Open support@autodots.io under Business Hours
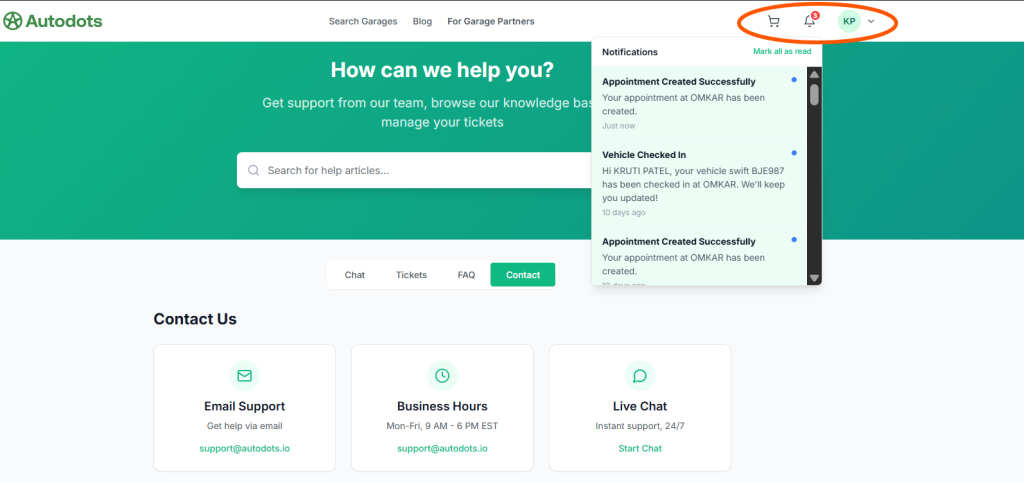1024x483 pixels. (x=442, y=448)
